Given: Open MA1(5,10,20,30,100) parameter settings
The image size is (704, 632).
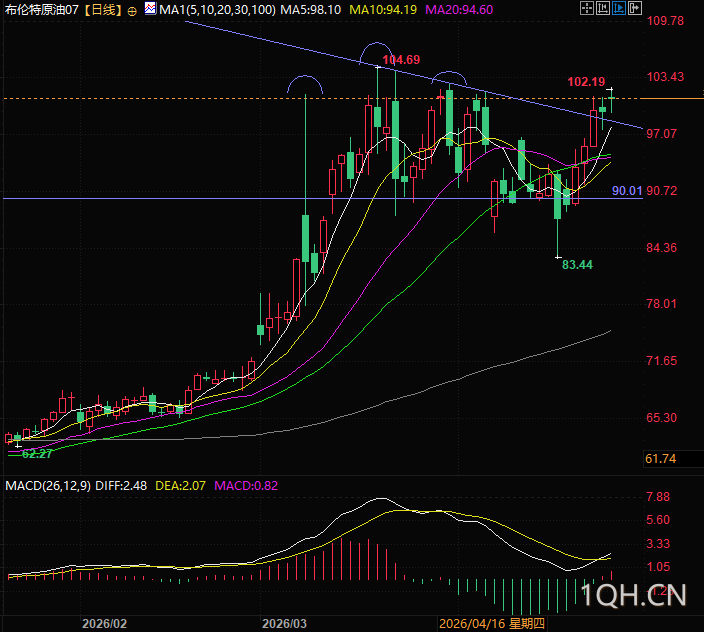Looking at the screenshot, I should pyautogui.click(x=217, y=10).
